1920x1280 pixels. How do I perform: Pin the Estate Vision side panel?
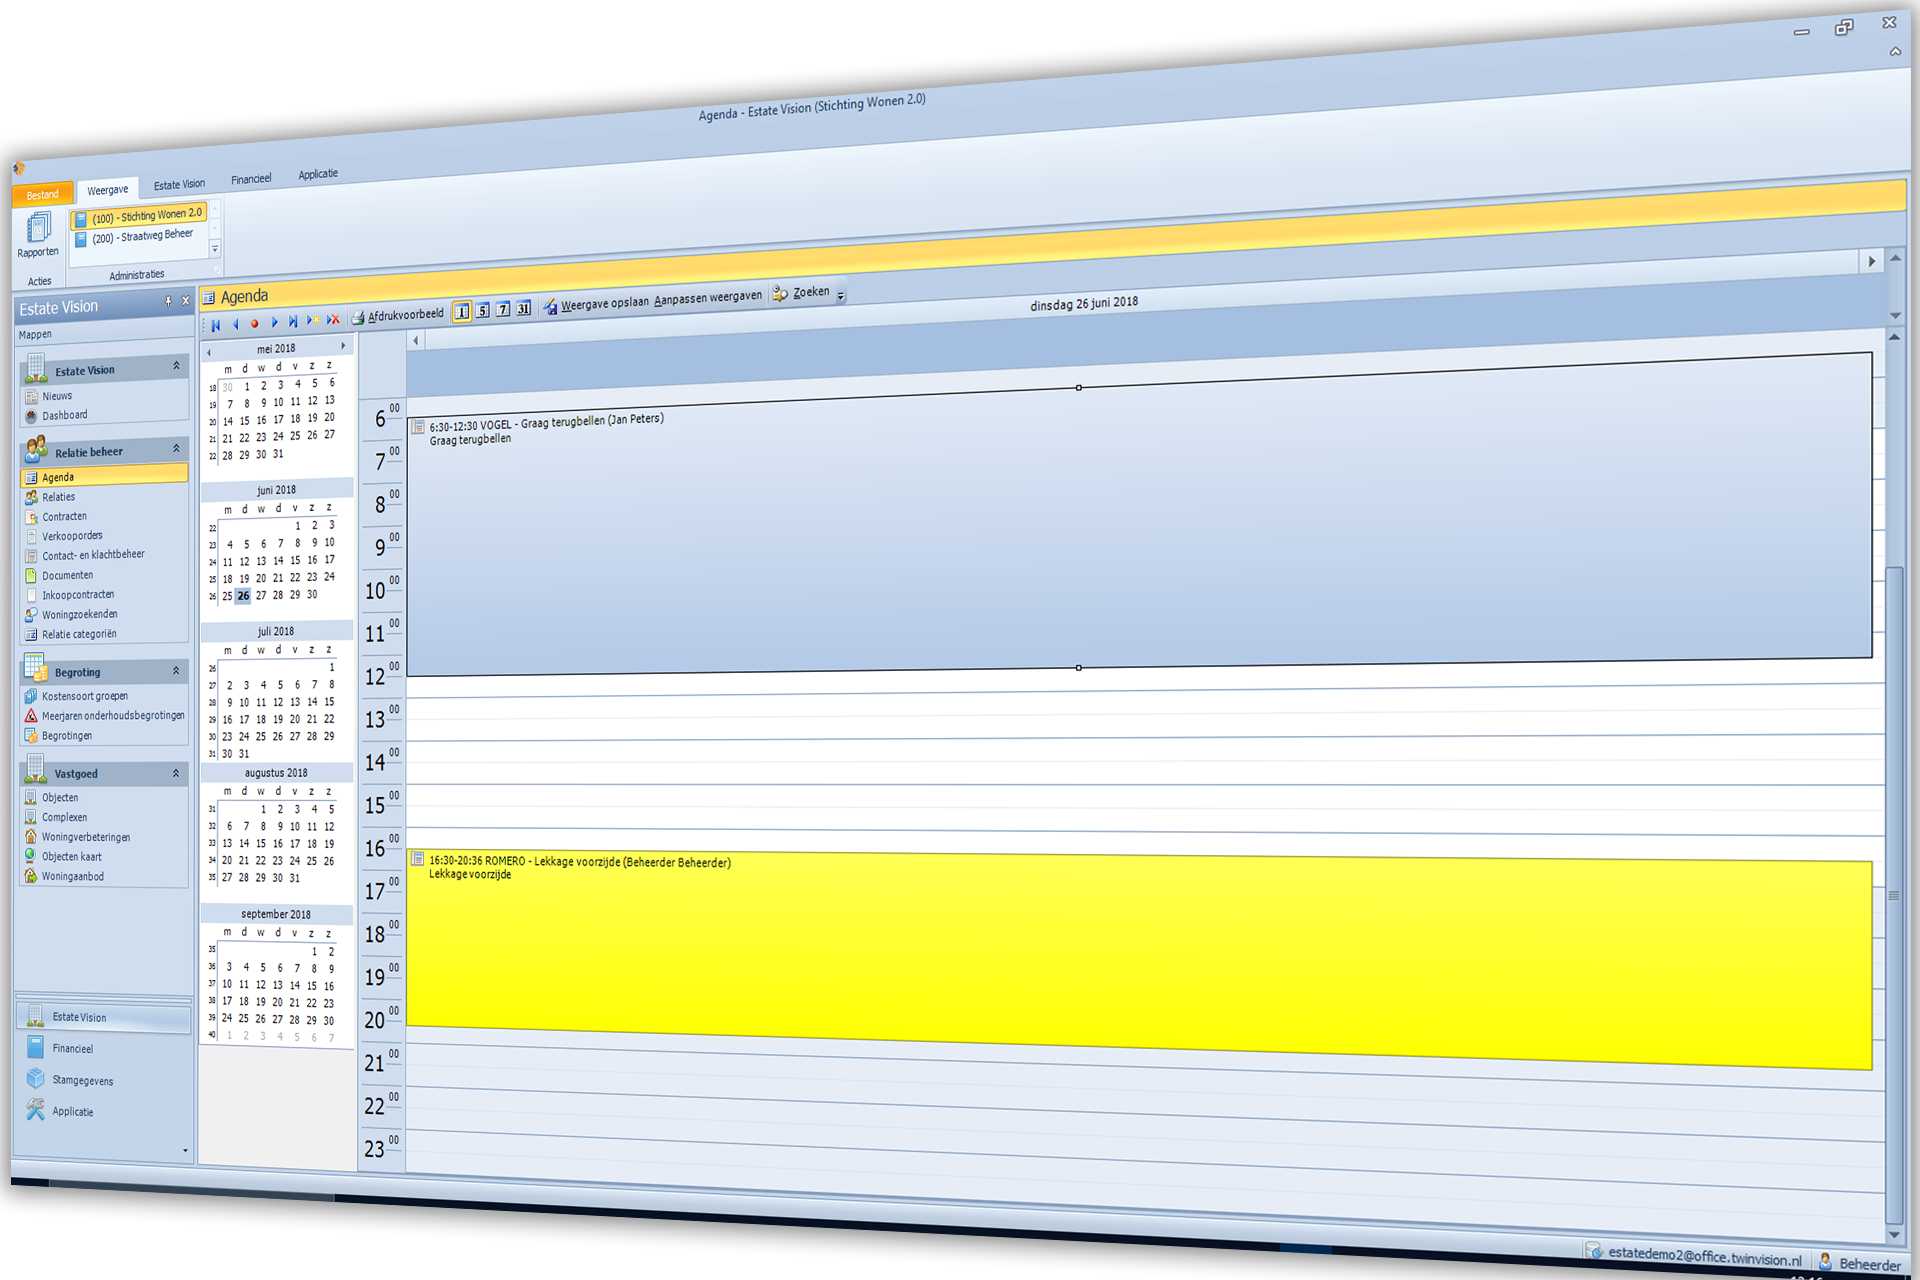click(x=168, y=301)
